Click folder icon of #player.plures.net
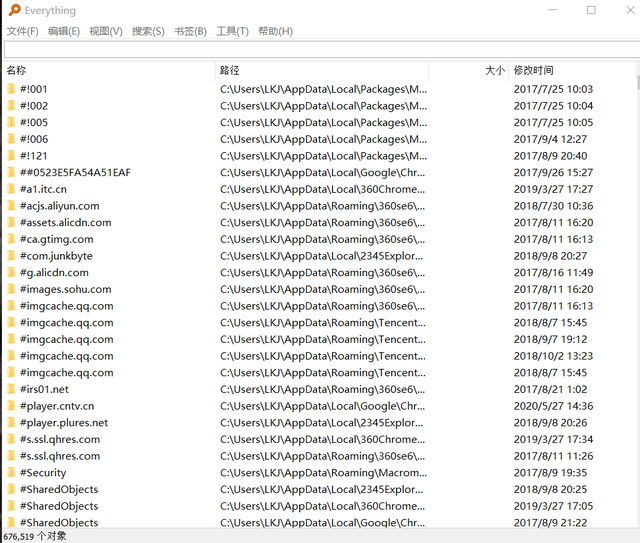Viewport: 640px width, 543px height. click(x=12, y=423)
